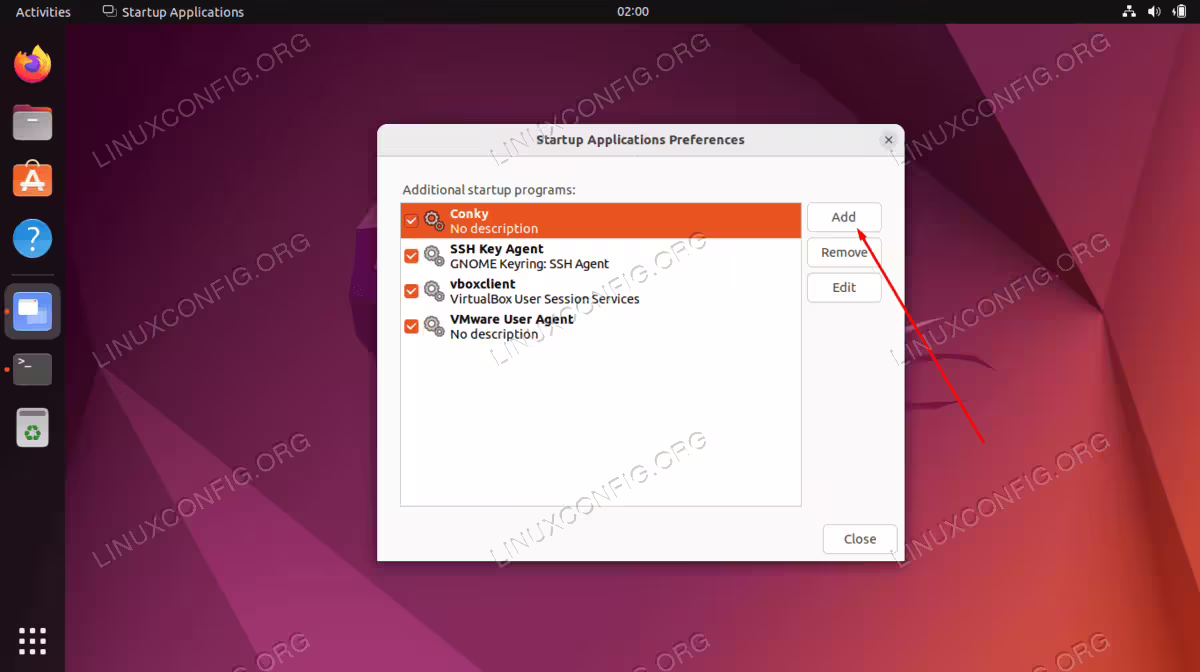The image size is (1200, 672).
Task: Uncheck the SSH Key Agent entry
Action: (411, 256)
